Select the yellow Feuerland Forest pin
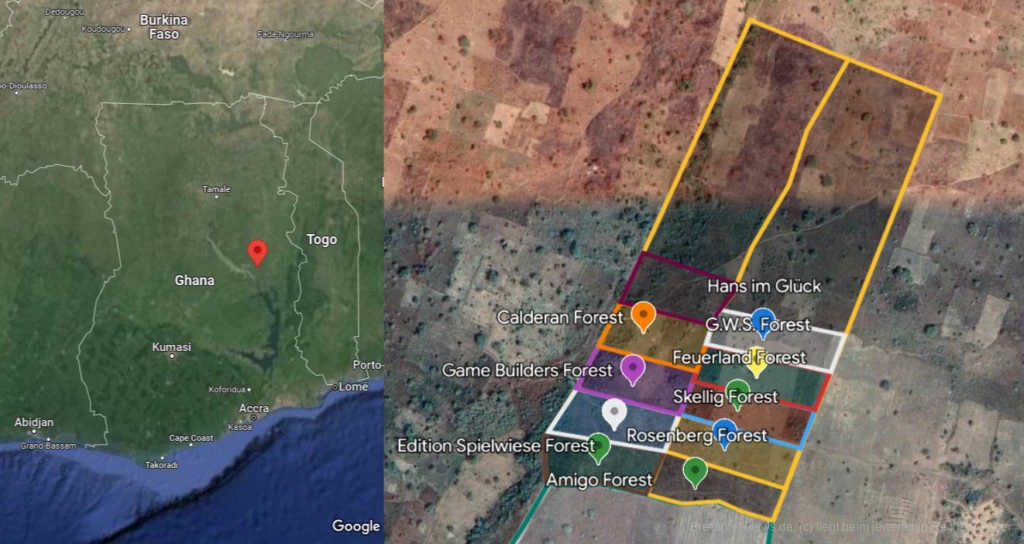The height and width of the screenshot is (544, 1024). click(756, 360)
